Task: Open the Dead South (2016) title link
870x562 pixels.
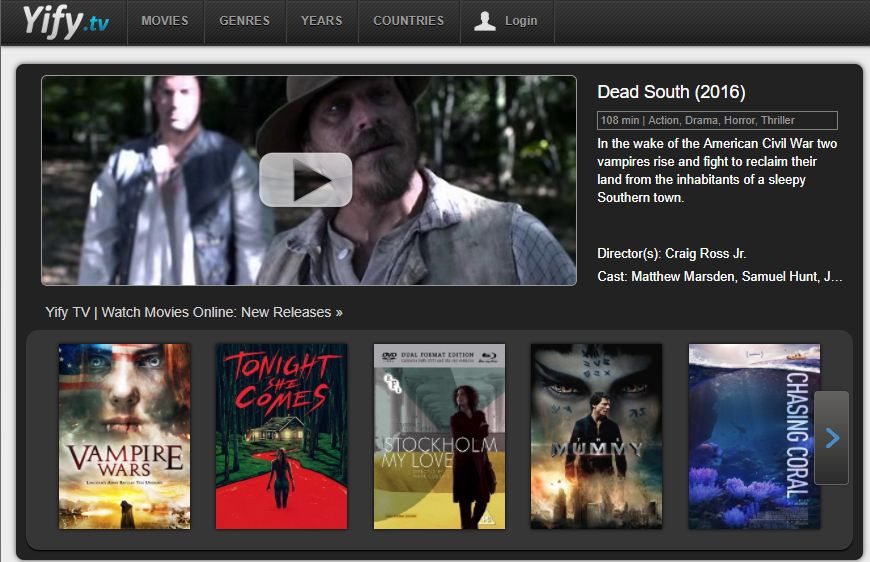Action: point(671,92)
